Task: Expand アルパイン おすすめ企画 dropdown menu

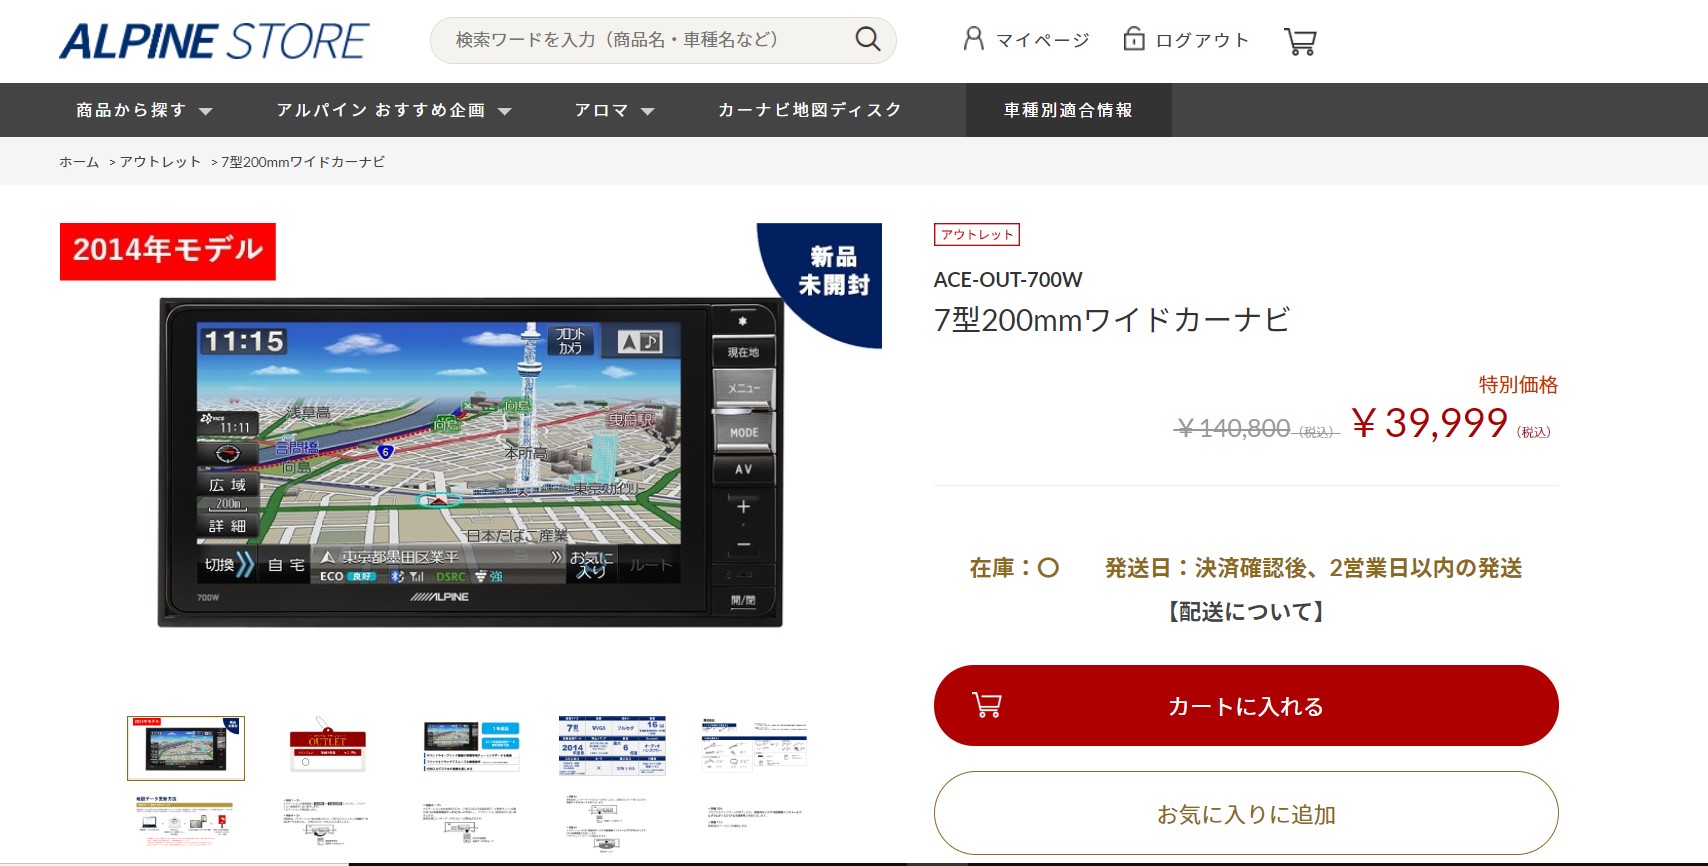Action: click(x=394, y=110)
